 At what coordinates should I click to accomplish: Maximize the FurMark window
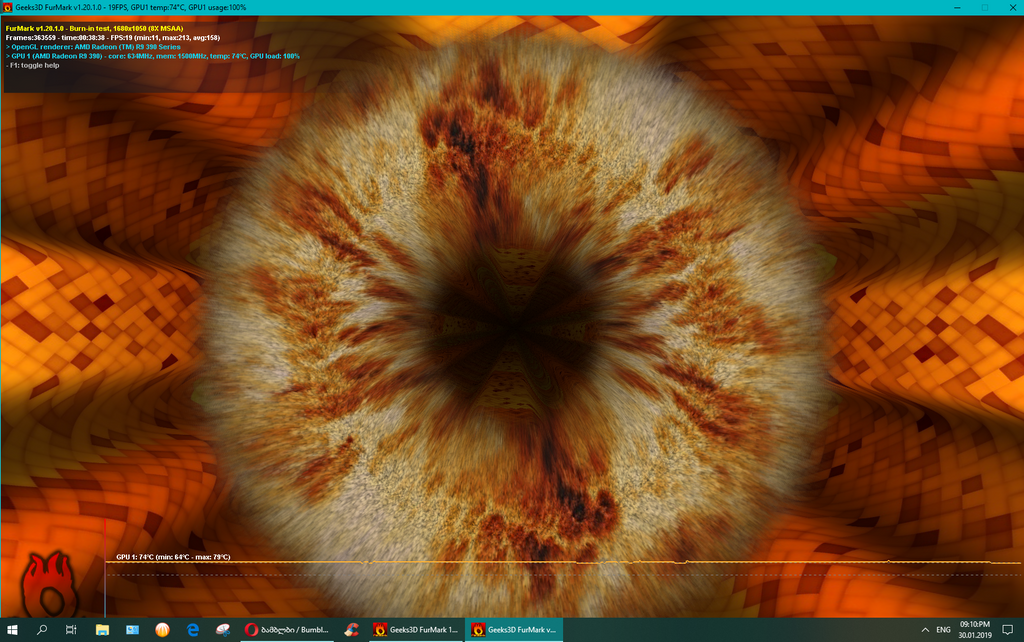[984, 7]
